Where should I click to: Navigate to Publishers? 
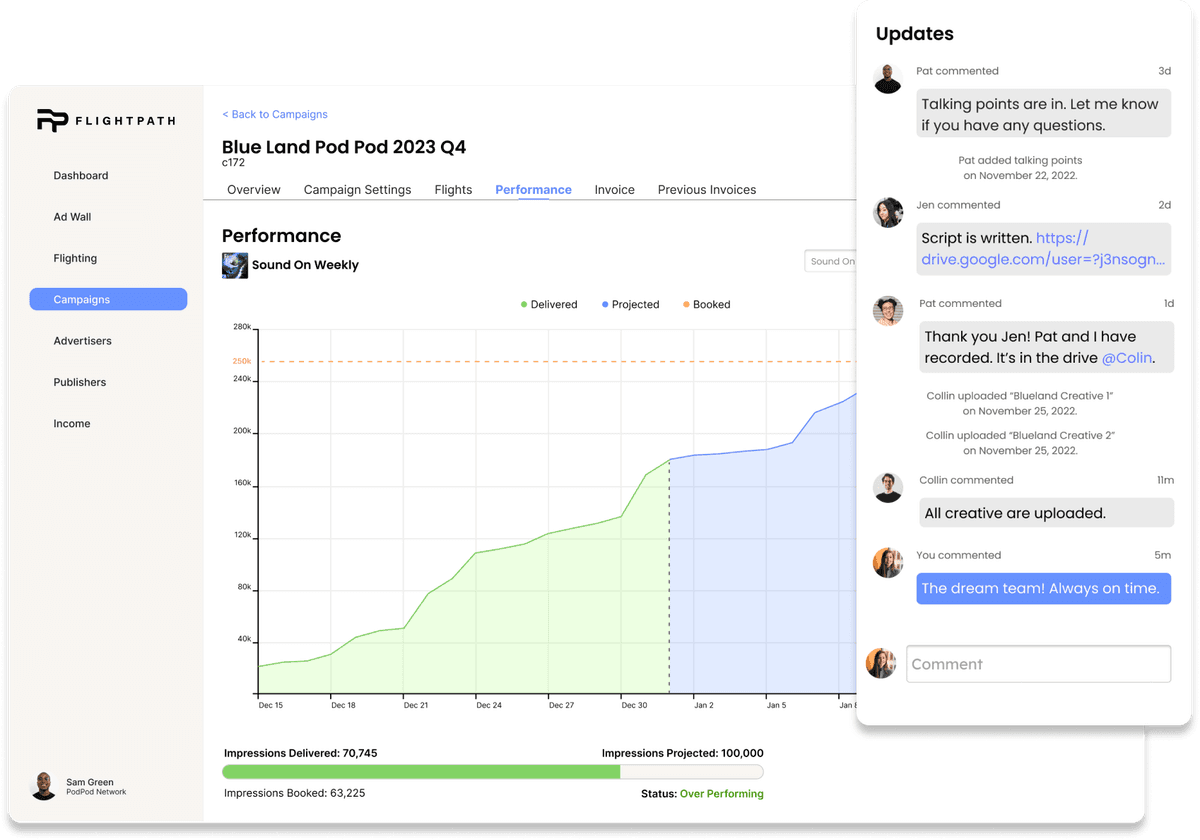(80, 382)
